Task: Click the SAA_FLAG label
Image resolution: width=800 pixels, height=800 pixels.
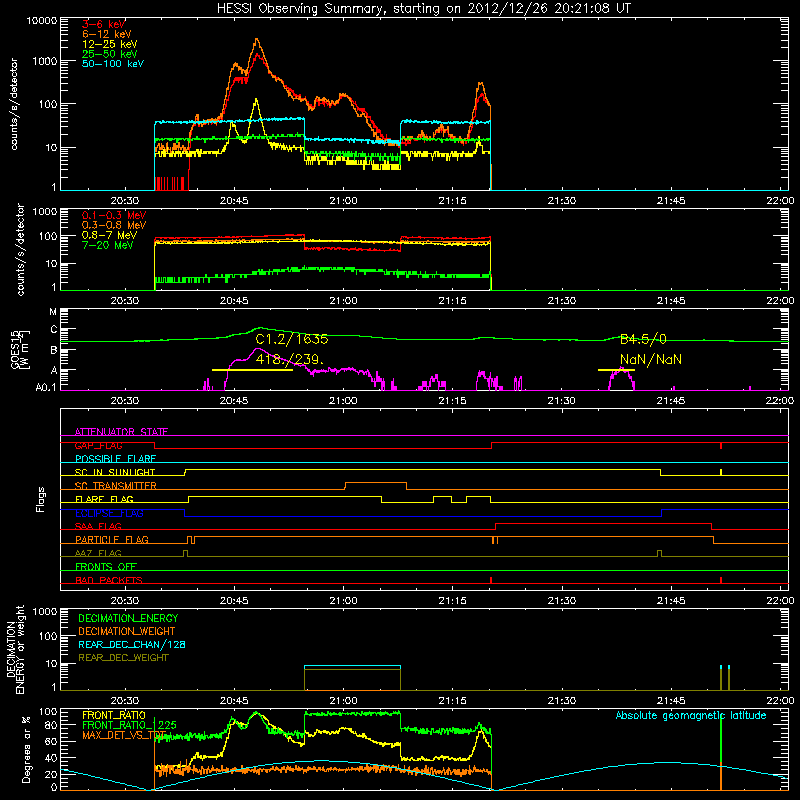Action: 98,526
